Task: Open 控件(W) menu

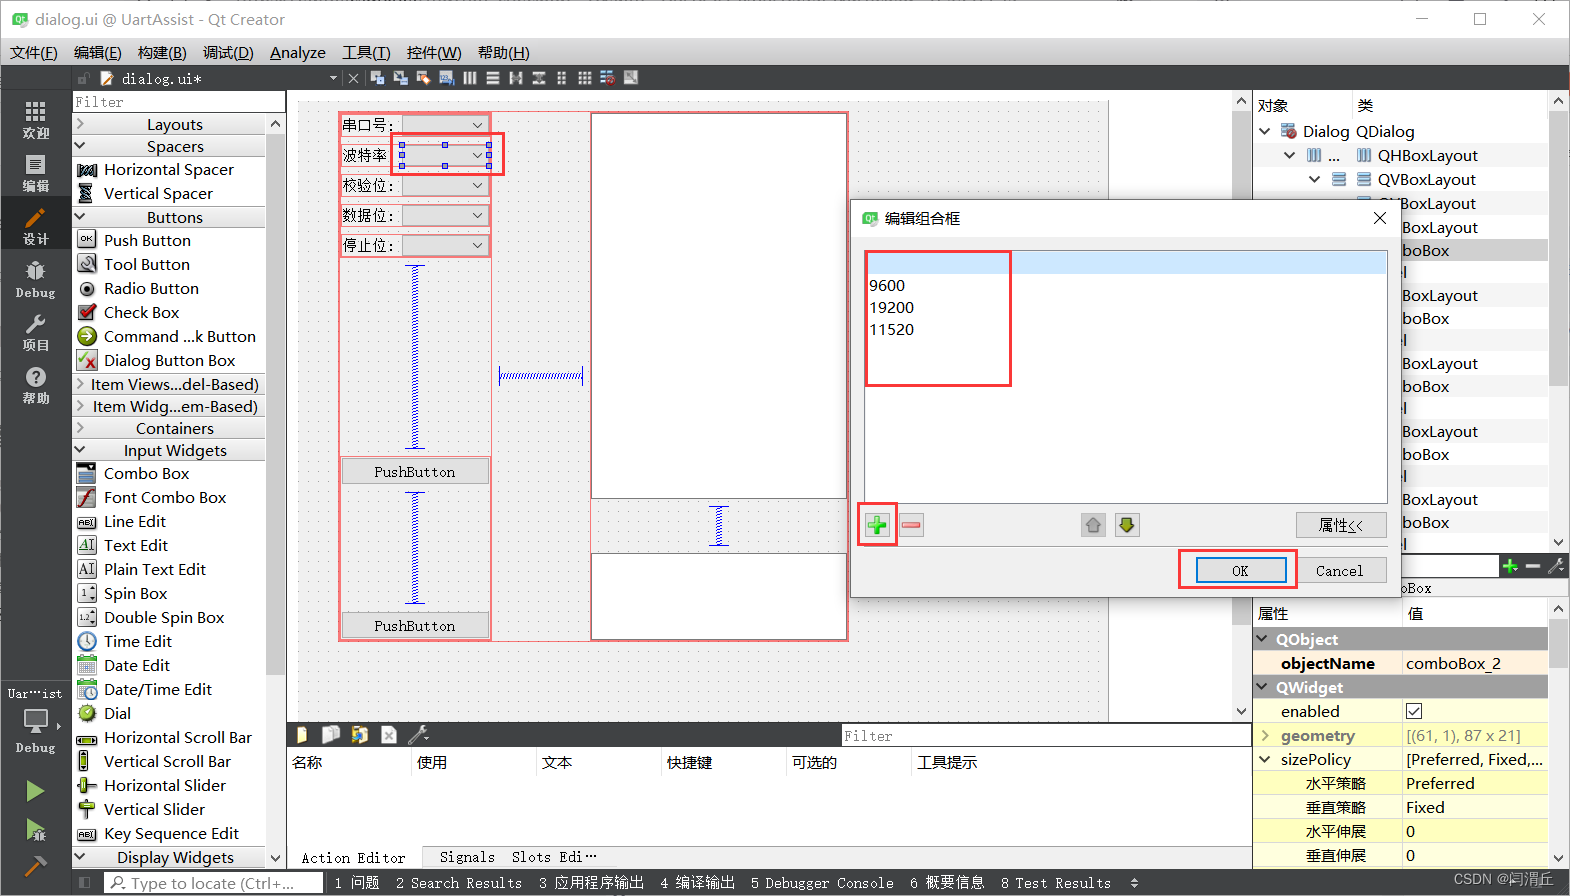Action: coord(434,53)
